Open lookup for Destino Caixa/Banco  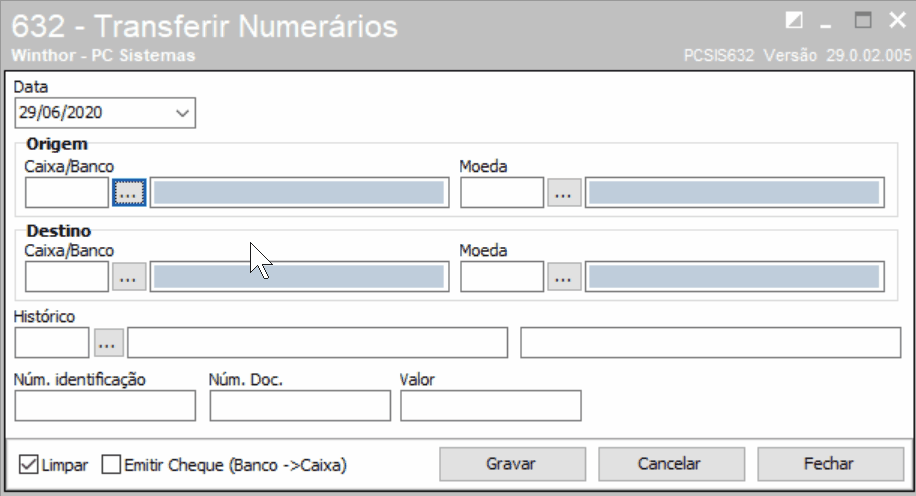pyautogui.click(x=129, y=277)
